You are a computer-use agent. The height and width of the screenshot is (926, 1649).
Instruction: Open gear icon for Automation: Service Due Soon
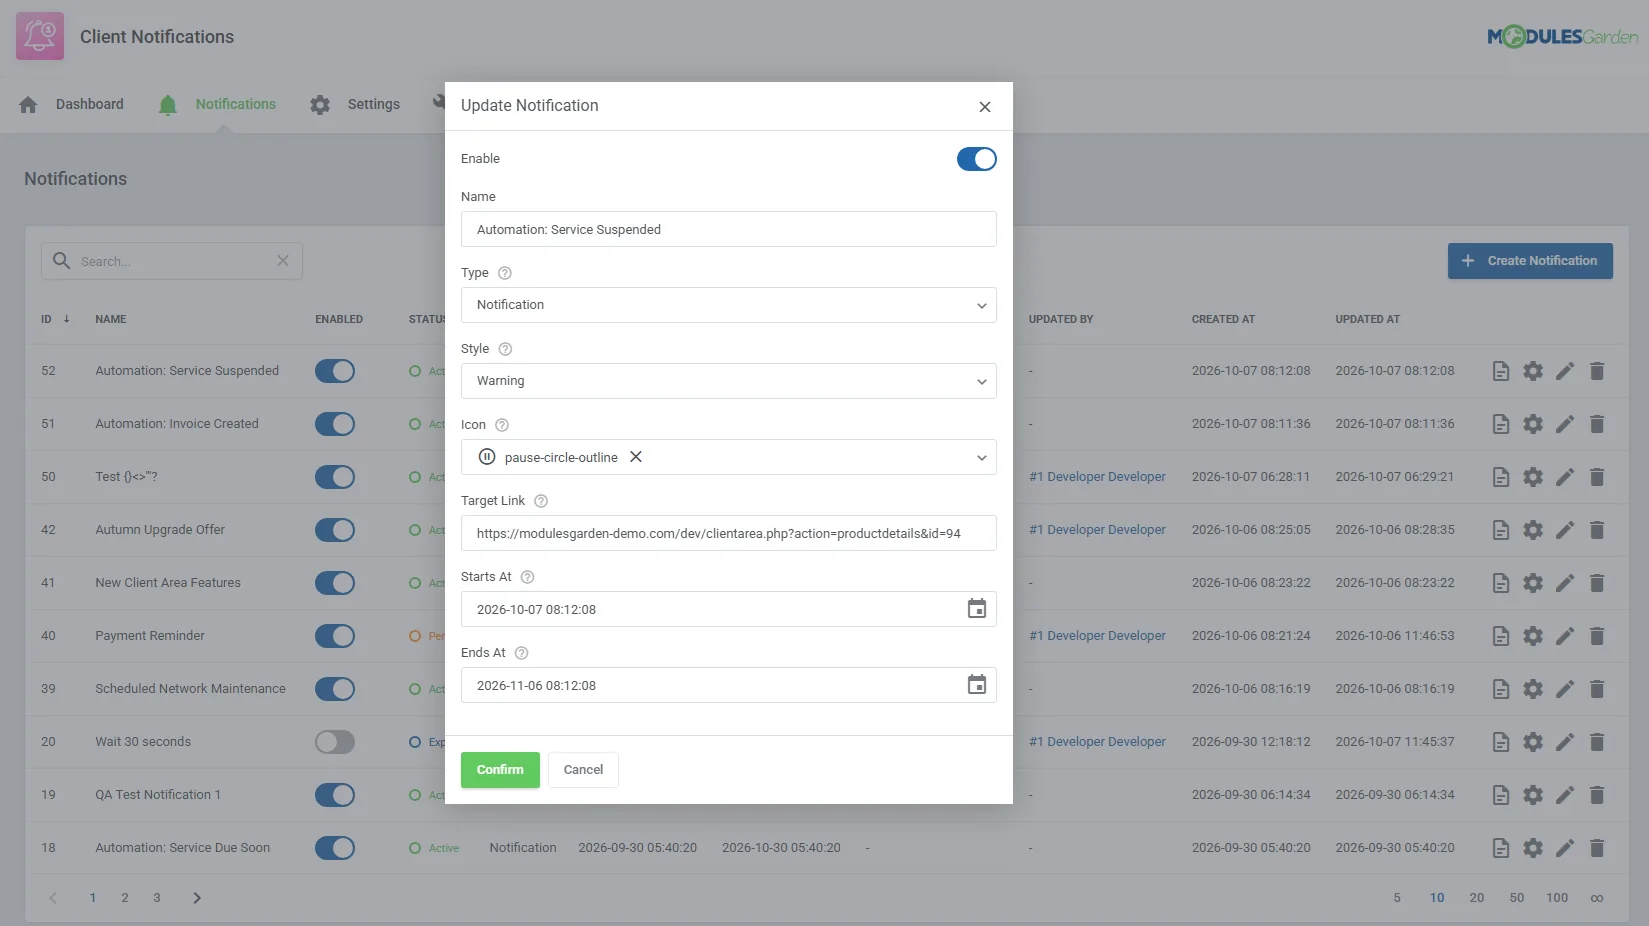tap(1533, 848)
